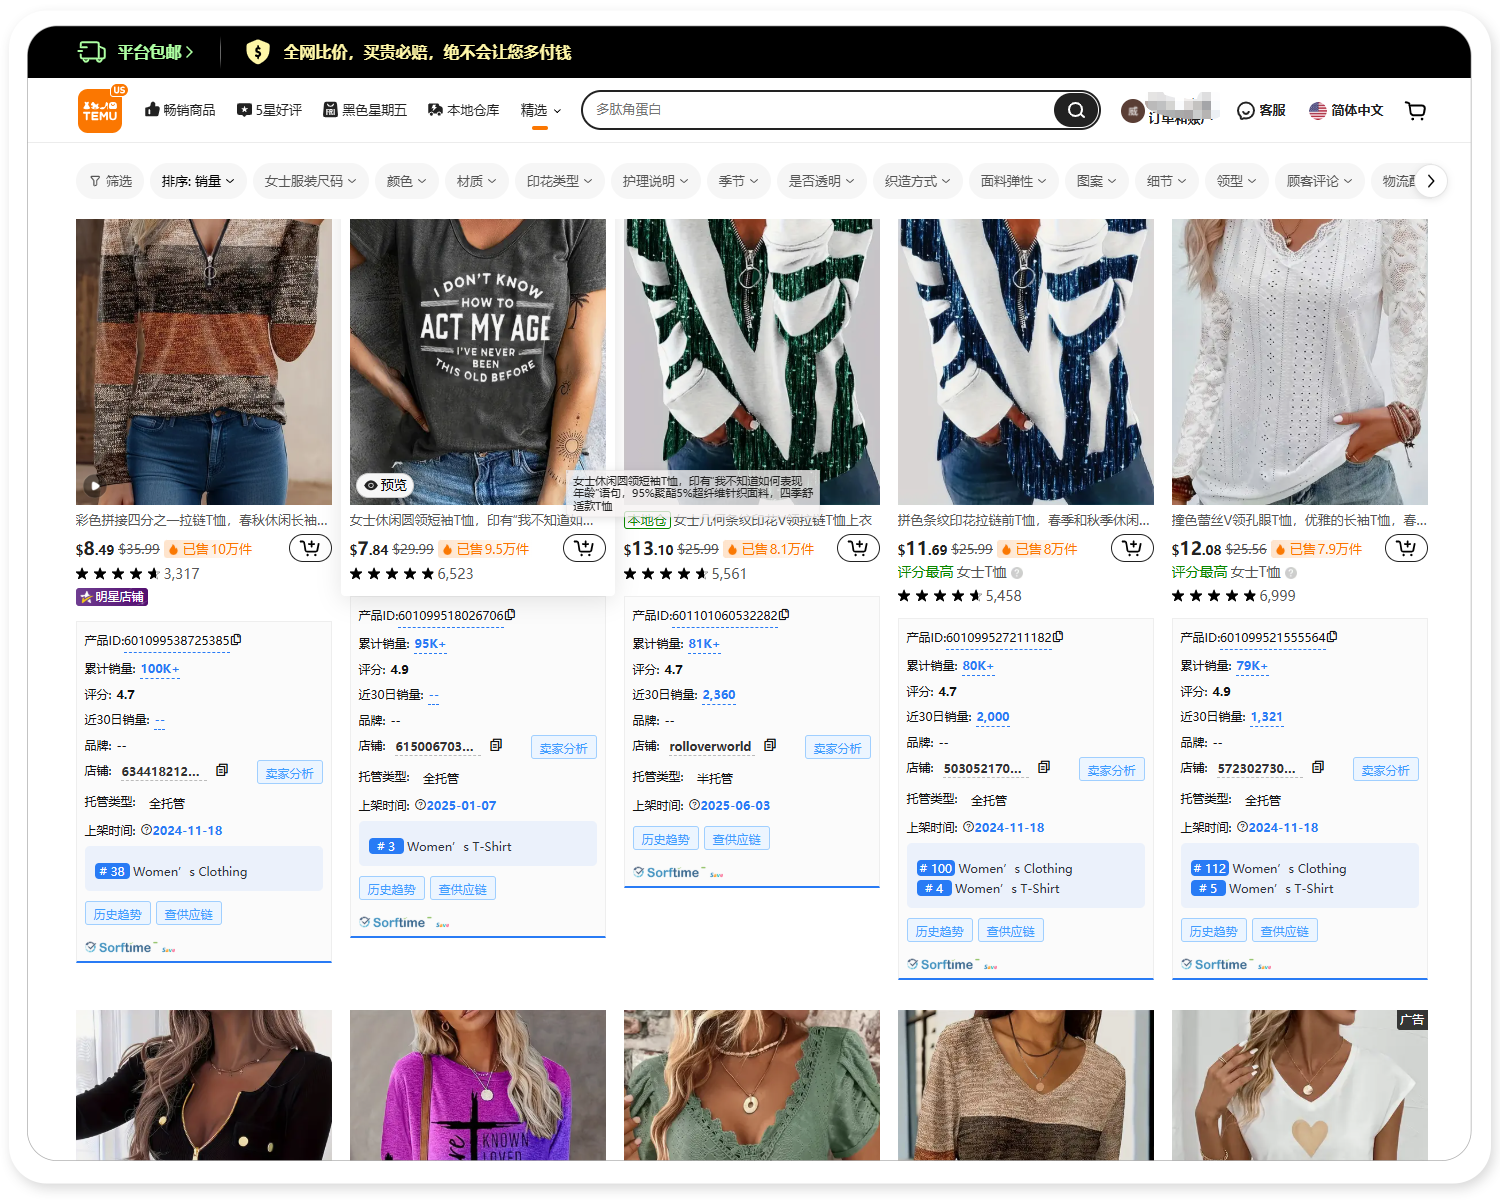Click the search magnifier button
The height and width of the screenshot is (1200, 1500).
coord(1075,110)
